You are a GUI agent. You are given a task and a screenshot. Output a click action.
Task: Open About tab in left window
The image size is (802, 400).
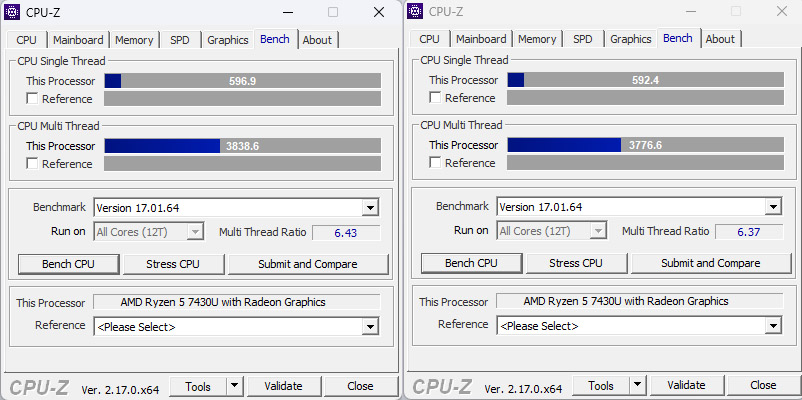[317, 40]
